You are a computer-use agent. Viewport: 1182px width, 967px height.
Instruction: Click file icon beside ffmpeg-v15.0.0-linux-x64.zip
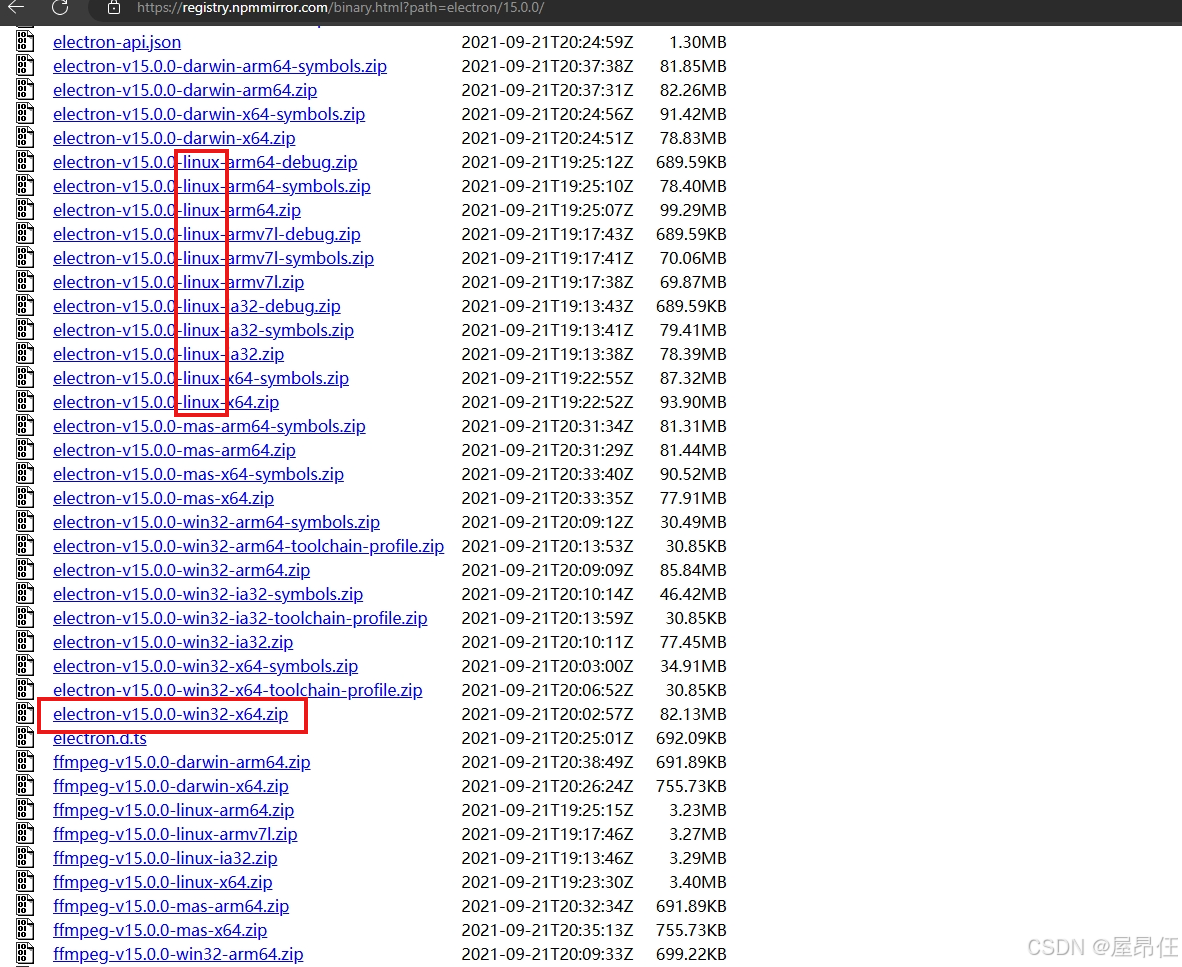25,882
